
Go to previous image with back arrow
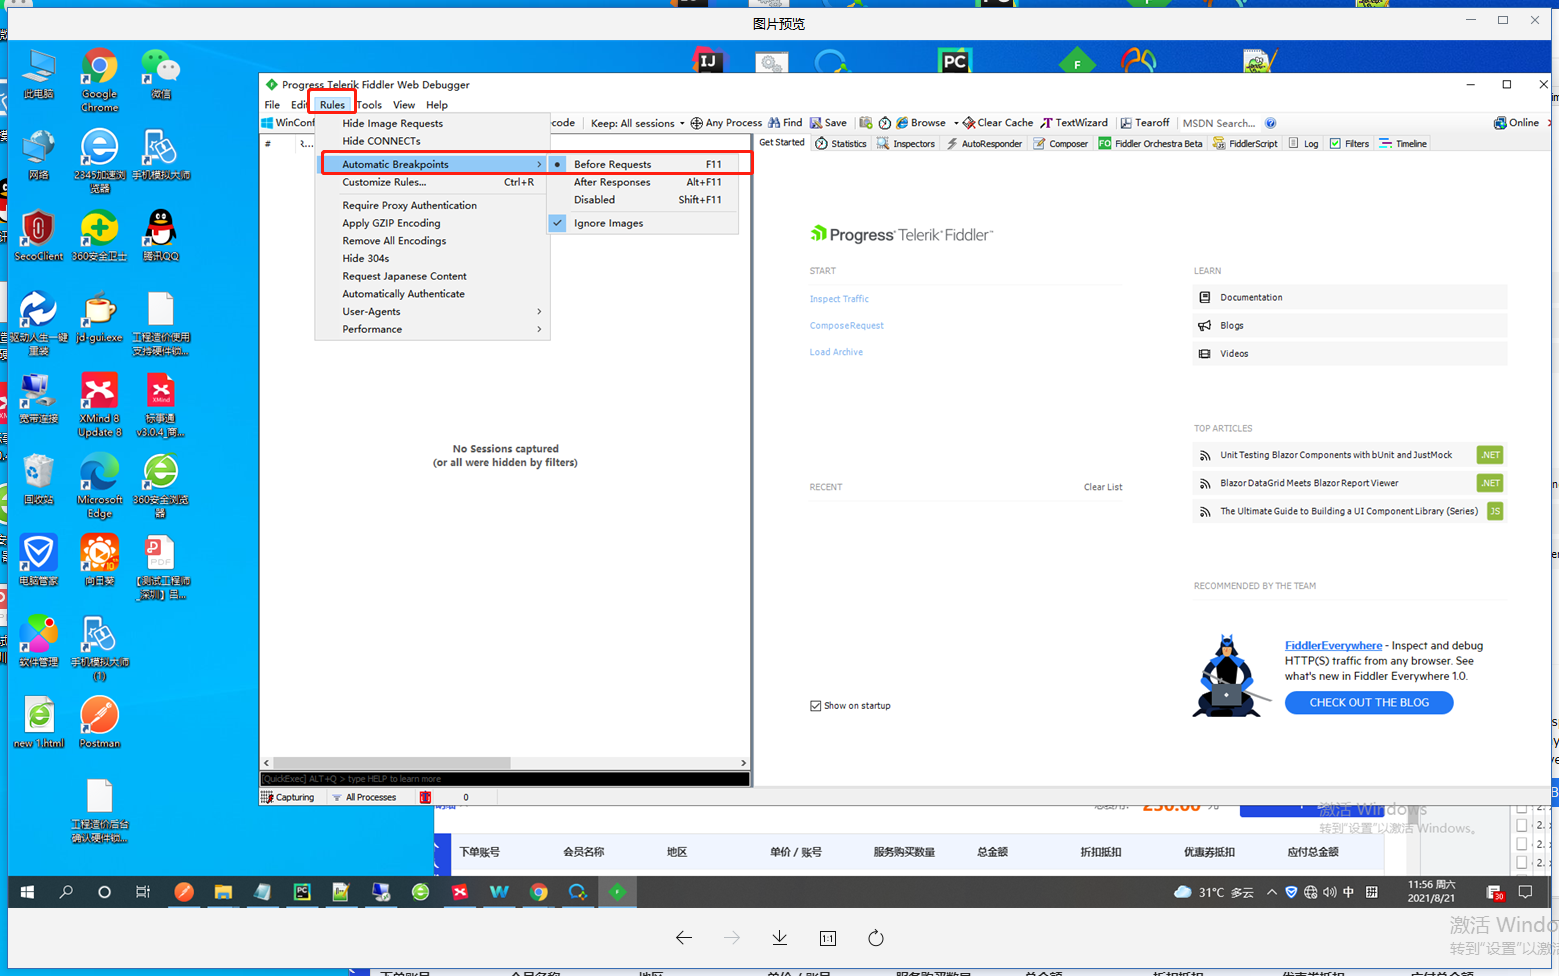[684, 938]
